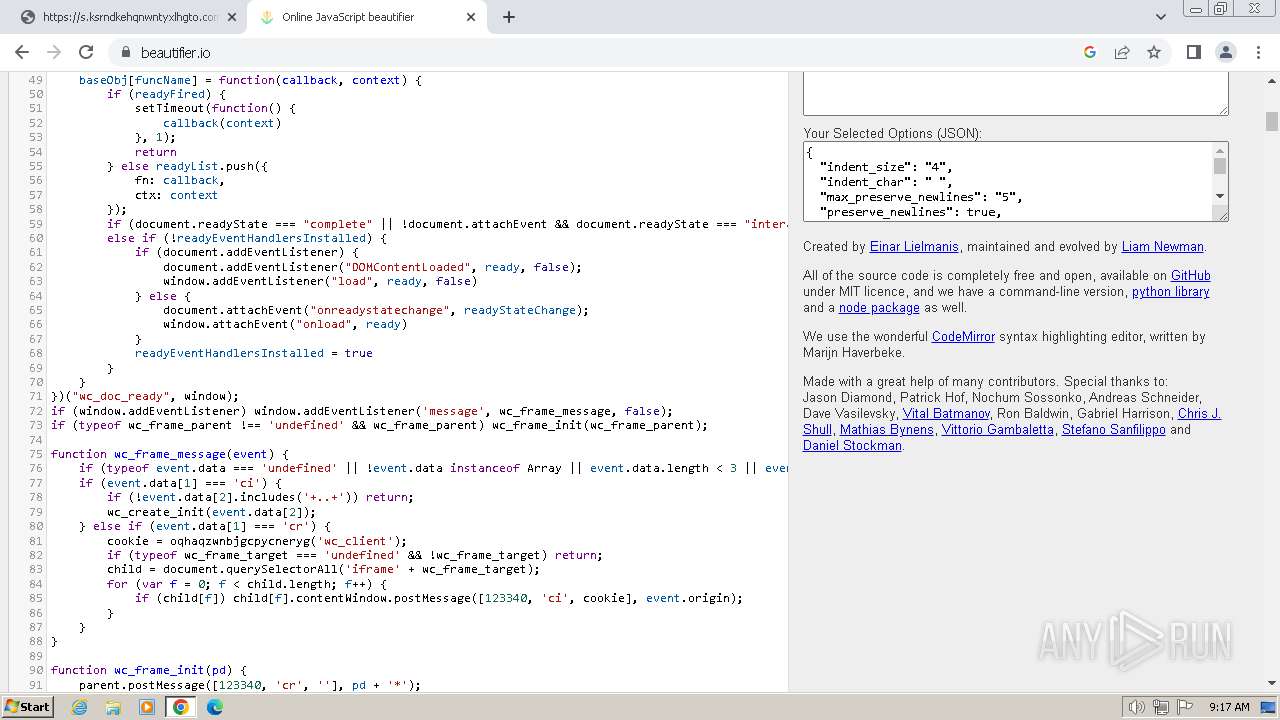Open a new tab
This screenshot has height=720, width=1280.
(x=509, y=17)
